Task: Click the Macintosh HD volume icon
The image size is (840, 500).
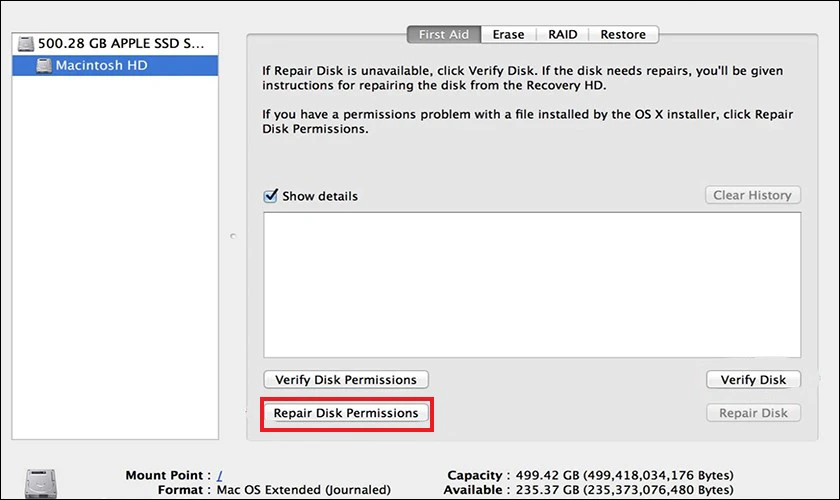Action: (x=44, y=66)
